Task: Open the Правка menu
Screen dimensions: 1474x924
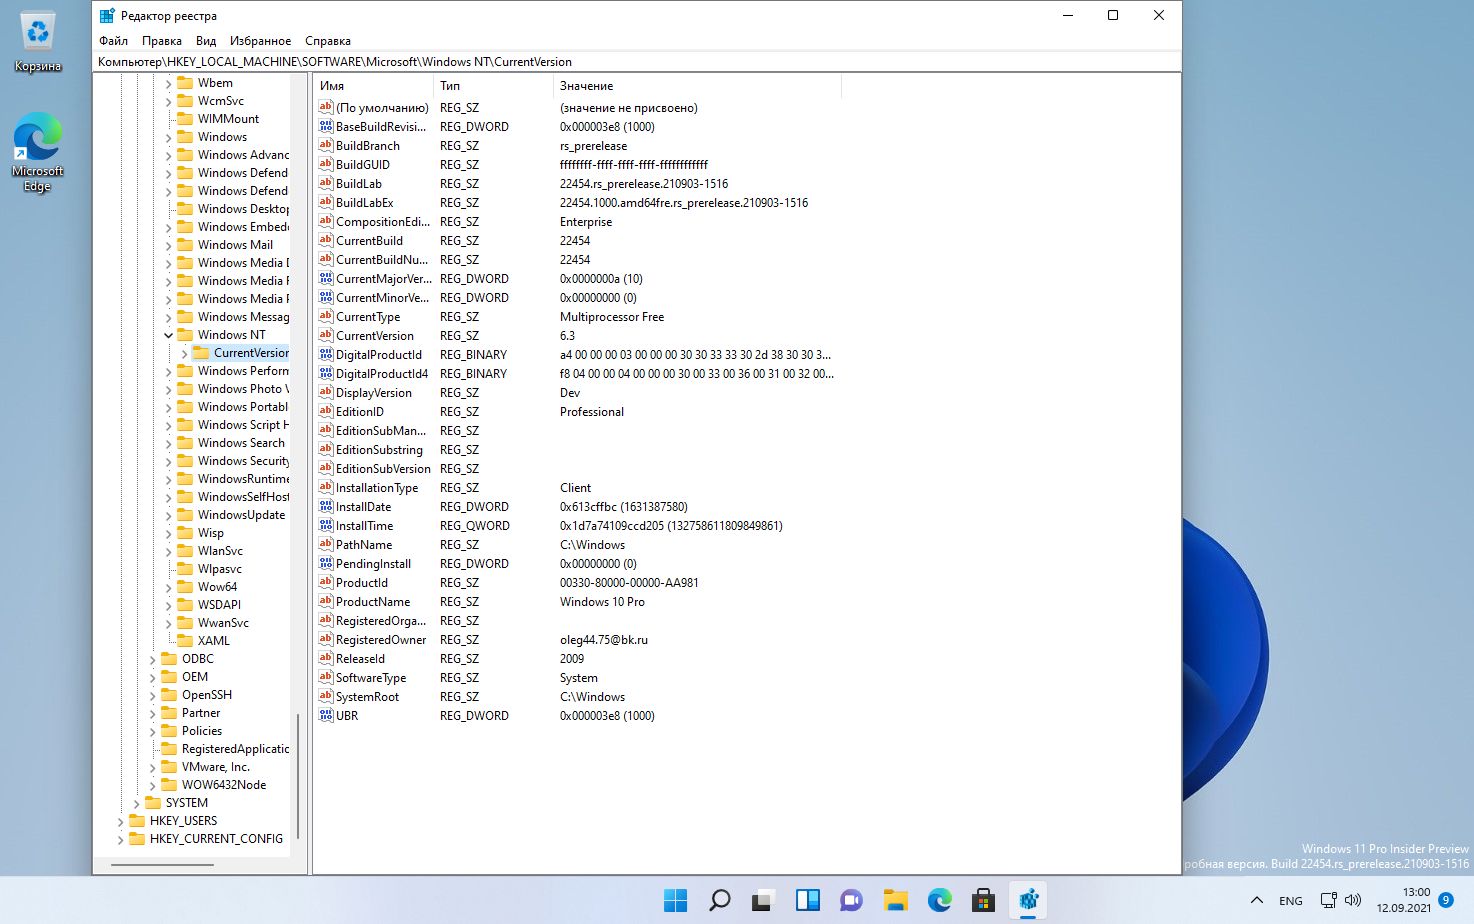Action: point(162,41)
